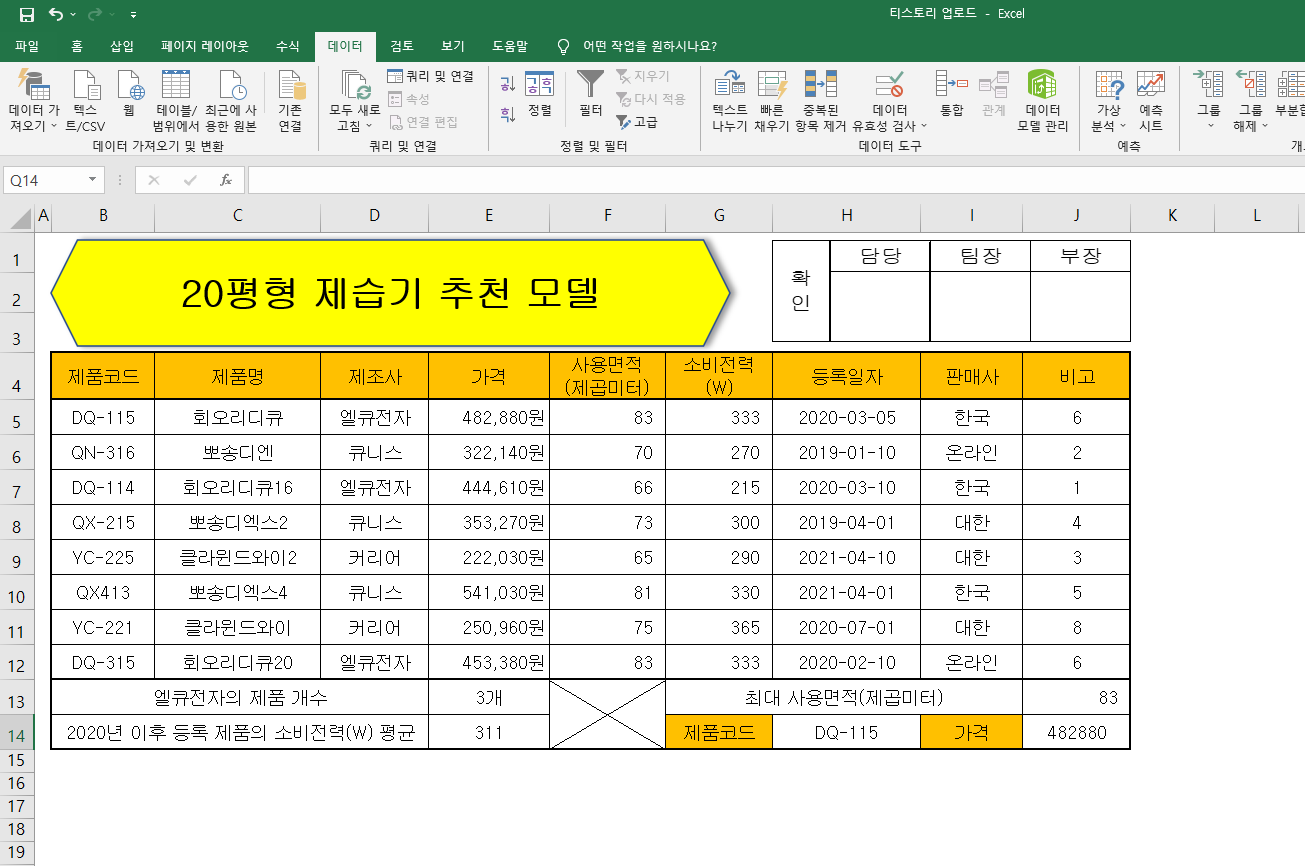Click Refresh All (모두 새로 고침) icon
Image resolution: width=1305 pixels, height=866 pixels.
click(x=355, y=86)
